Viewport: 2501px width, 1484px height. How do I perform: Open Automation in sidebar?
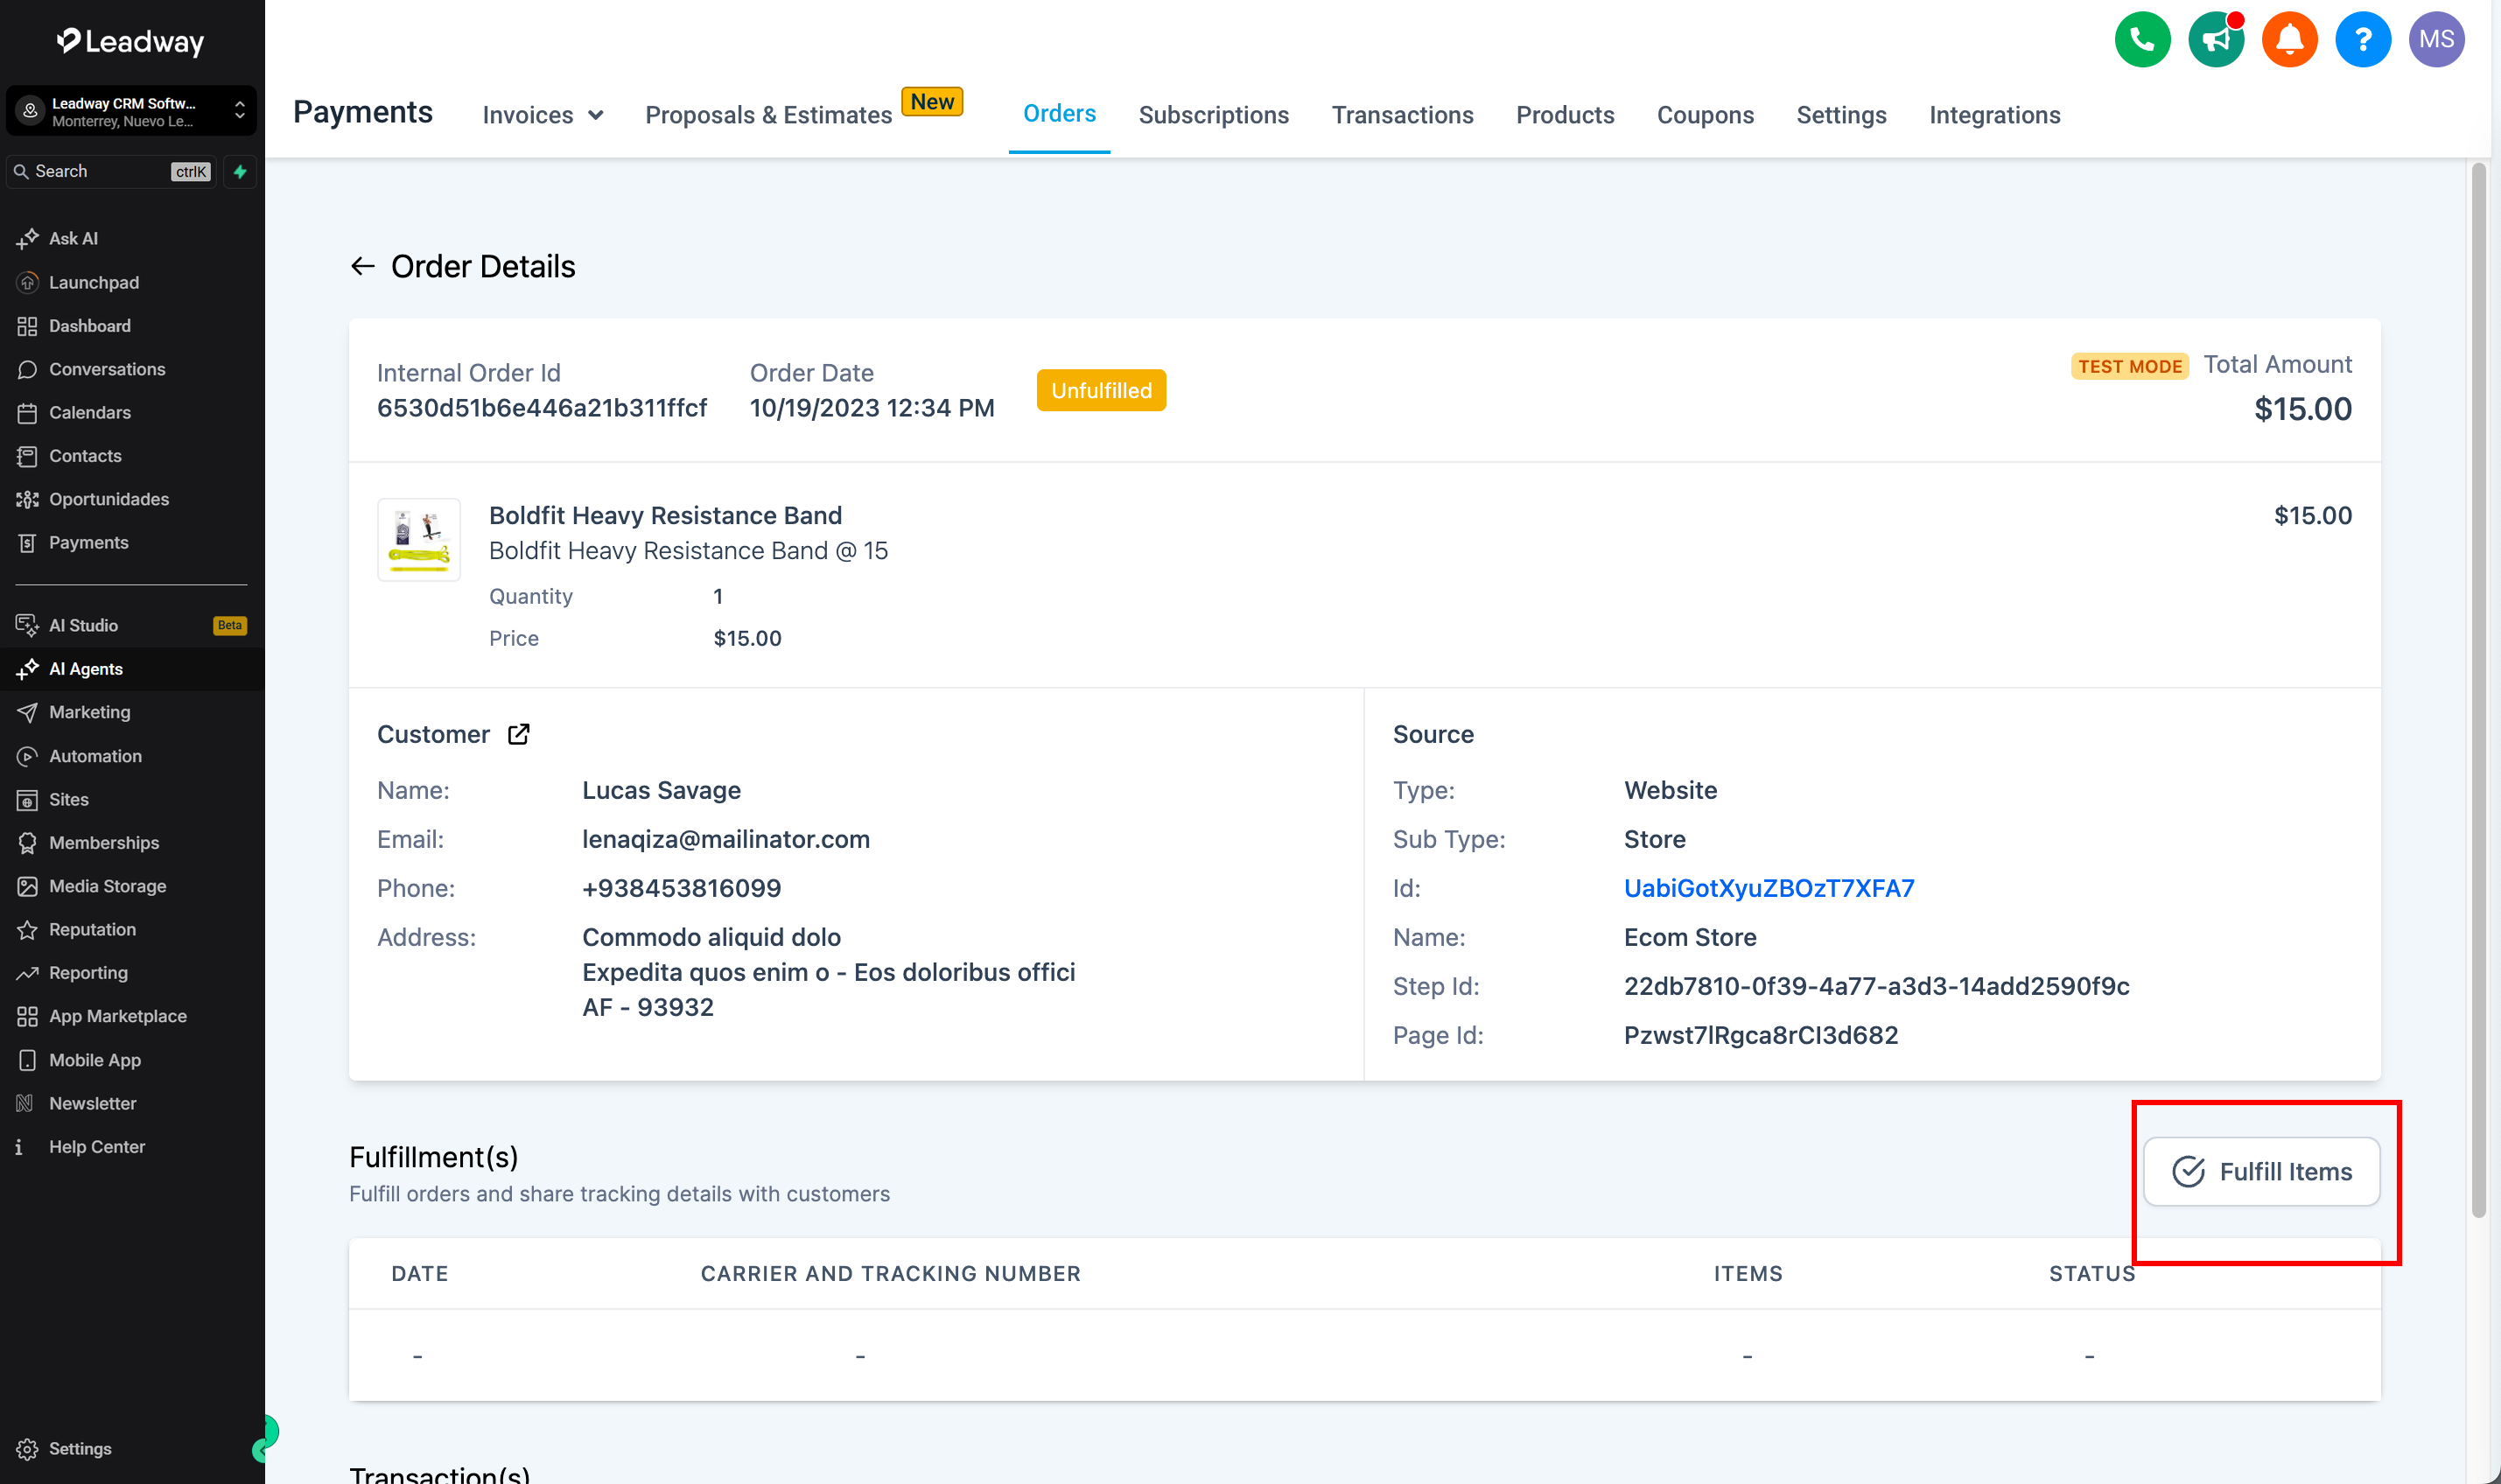click(132, 756)
